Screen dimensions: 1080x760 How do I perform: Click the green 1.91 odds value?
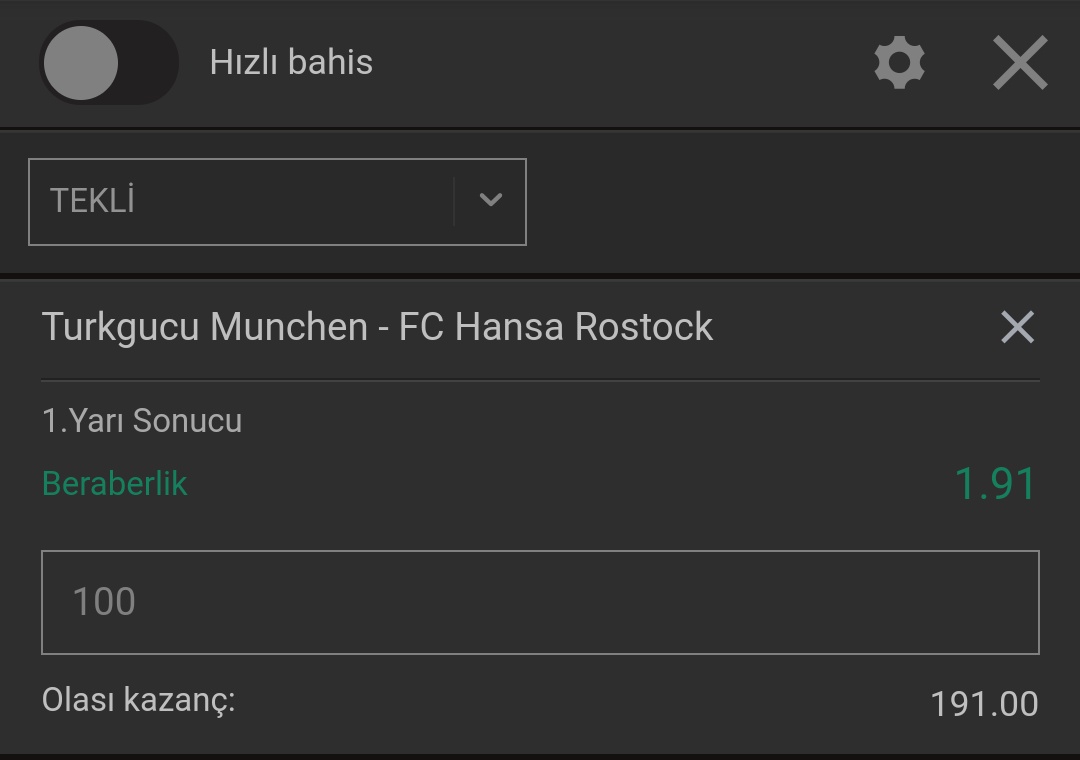[x=996, y=484]
